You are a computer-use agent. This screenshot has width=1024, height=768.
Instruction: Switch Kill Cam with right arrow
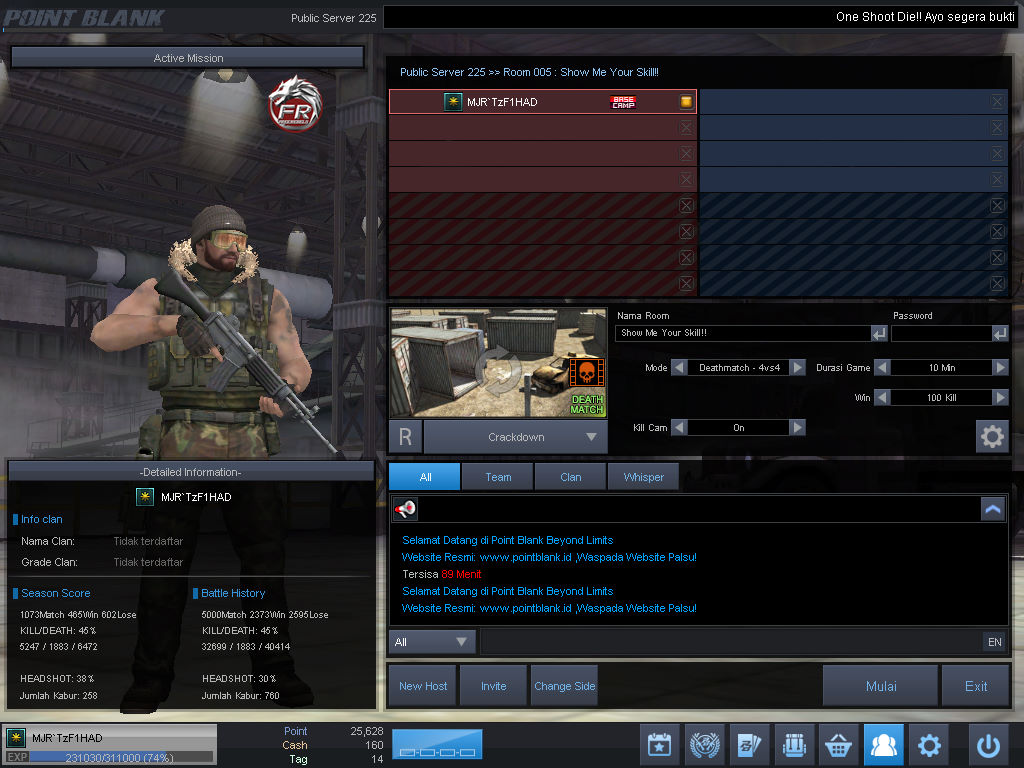797,428
